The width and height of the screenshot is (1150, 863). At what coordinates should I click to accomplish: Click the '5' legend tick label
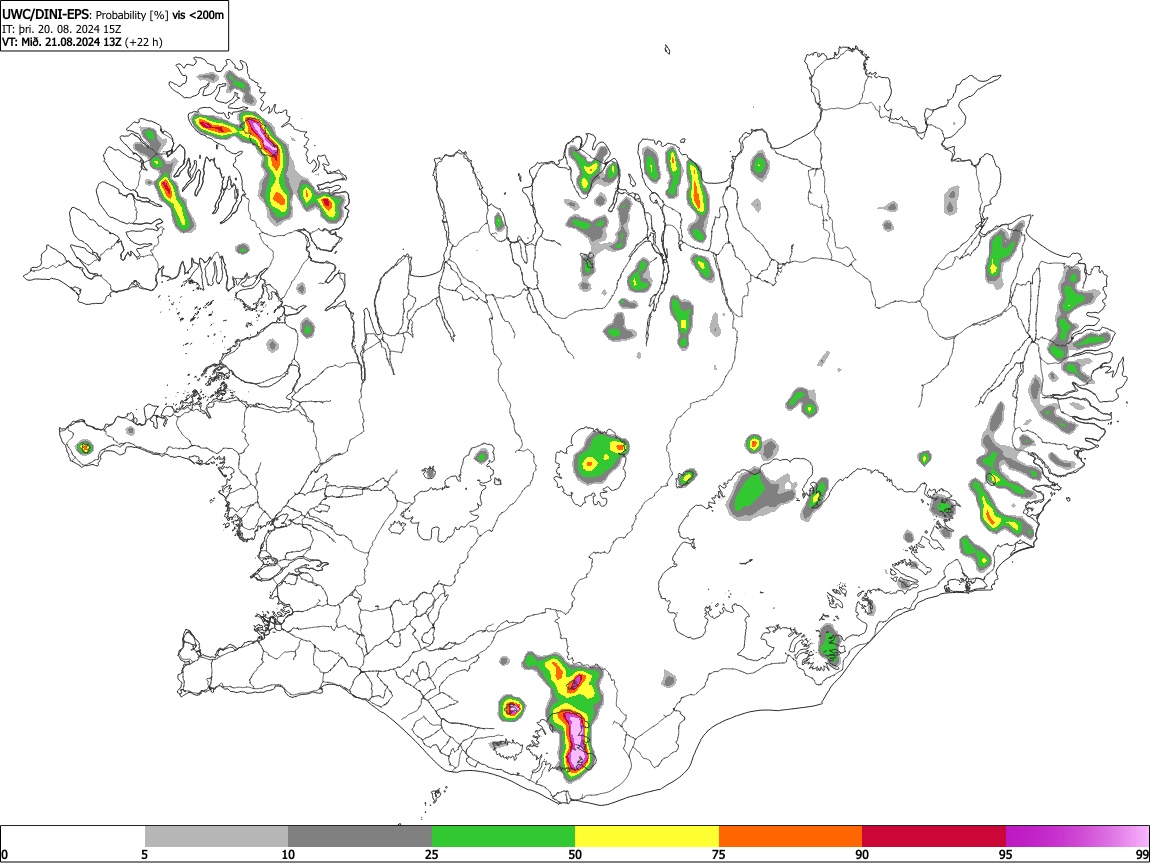click(x=144, y=854)
